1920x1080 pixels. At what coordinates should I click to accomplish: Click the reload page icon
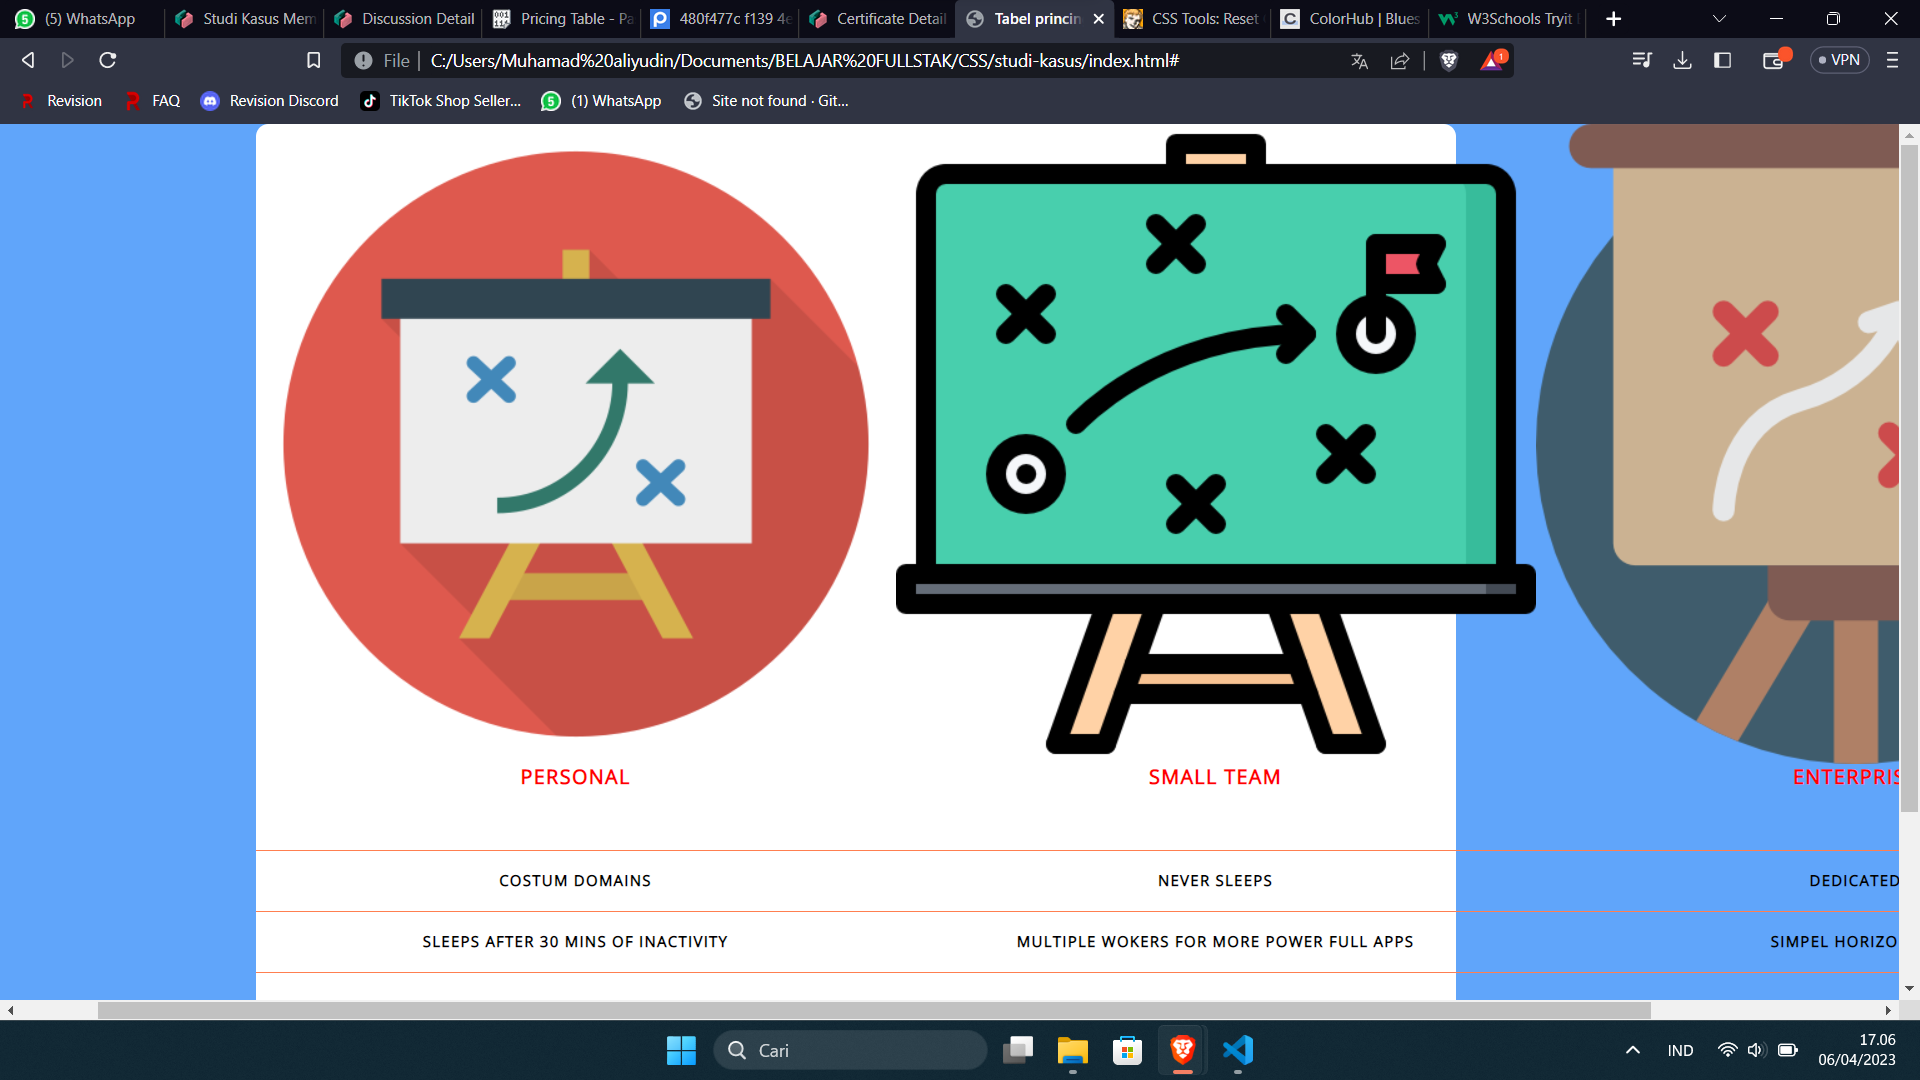click(107, 60)
